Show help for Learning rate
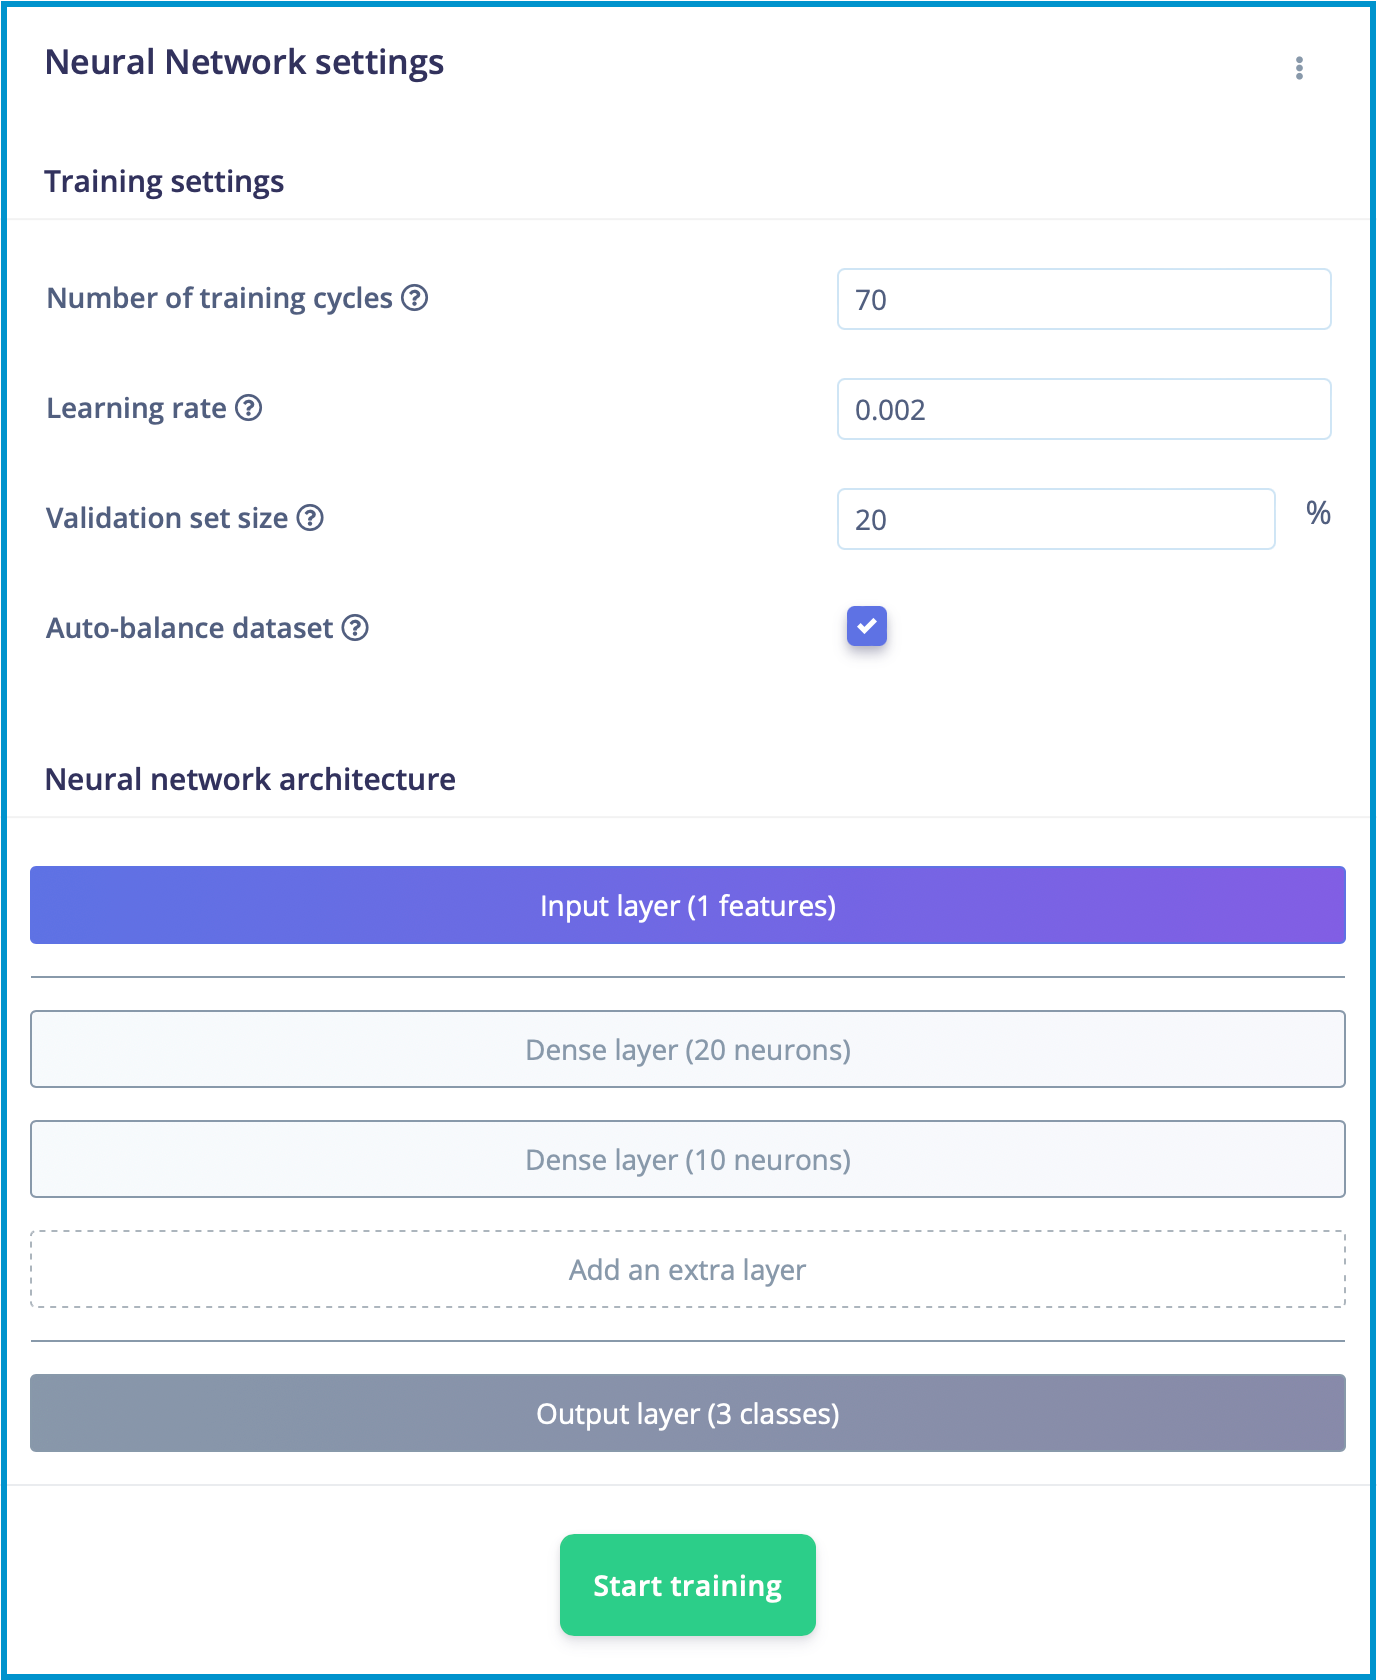The width and height of the screenshot is (1377, 1680). [x=249, y=408]
